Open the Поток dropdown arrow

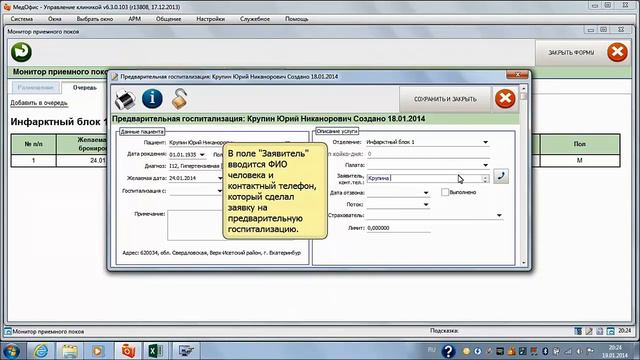(x=426, y=204)
